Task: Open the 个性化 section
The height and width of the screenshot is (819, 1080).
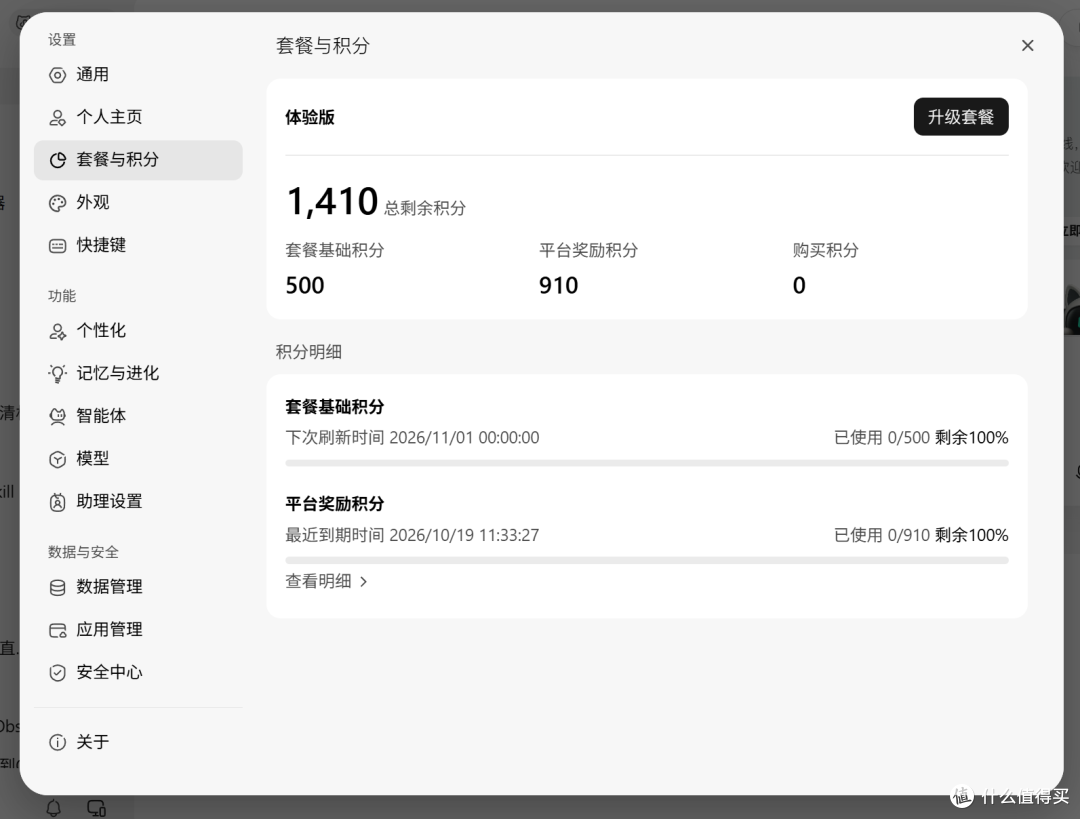Action: tap(138, 331)
